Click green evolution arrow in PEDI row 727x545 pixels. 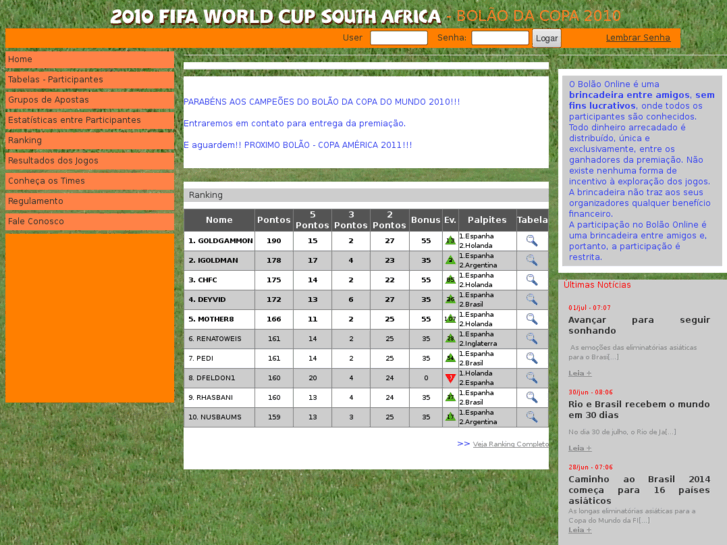(x=450, y=358)
